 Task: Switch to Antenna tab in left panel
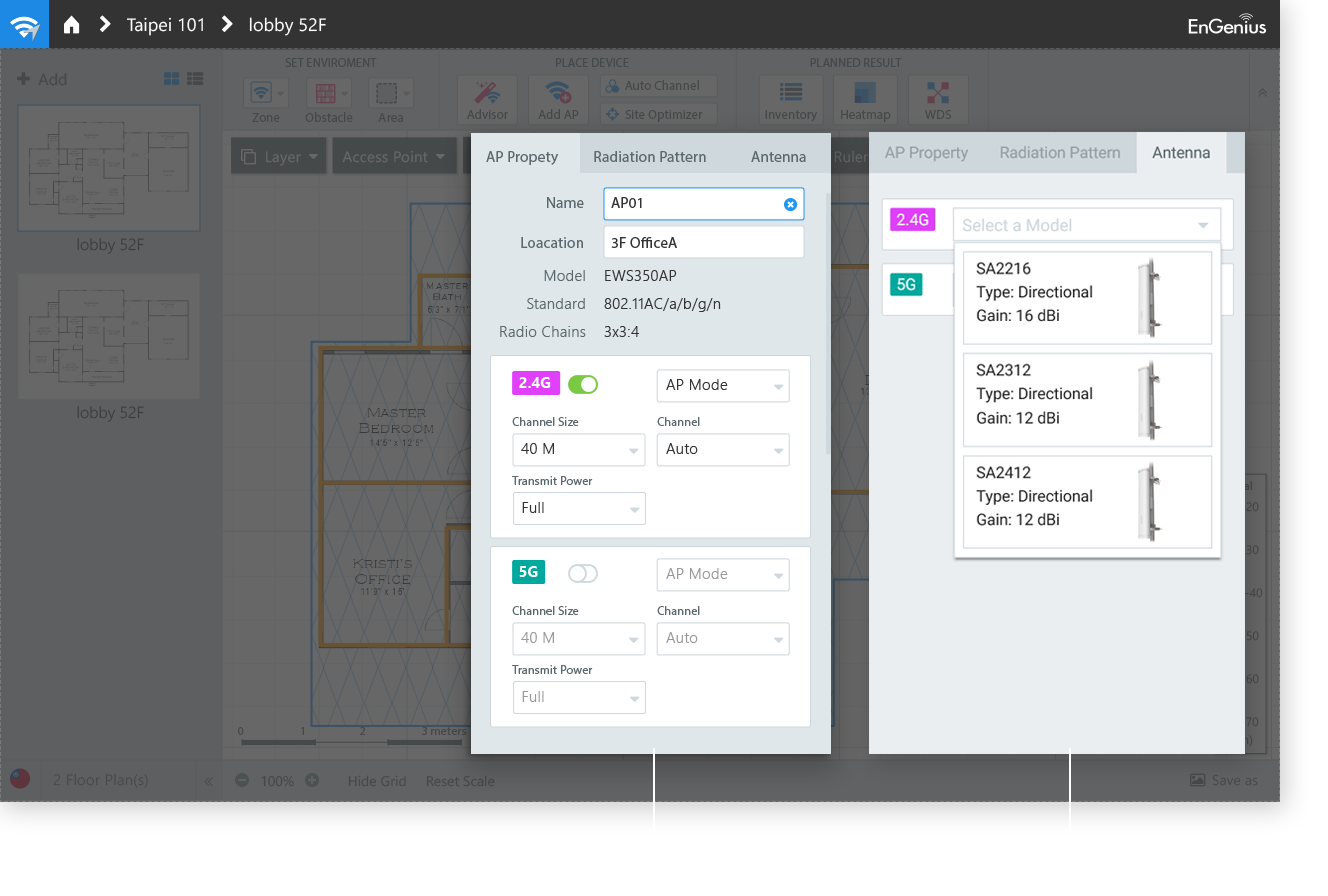tap(779, 157)
